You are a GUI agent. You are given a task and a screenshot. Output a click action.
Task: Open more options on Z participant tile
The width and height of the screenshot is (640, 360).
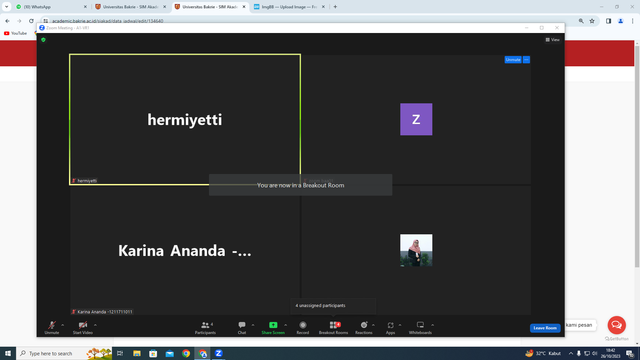(x=526, y=60)
